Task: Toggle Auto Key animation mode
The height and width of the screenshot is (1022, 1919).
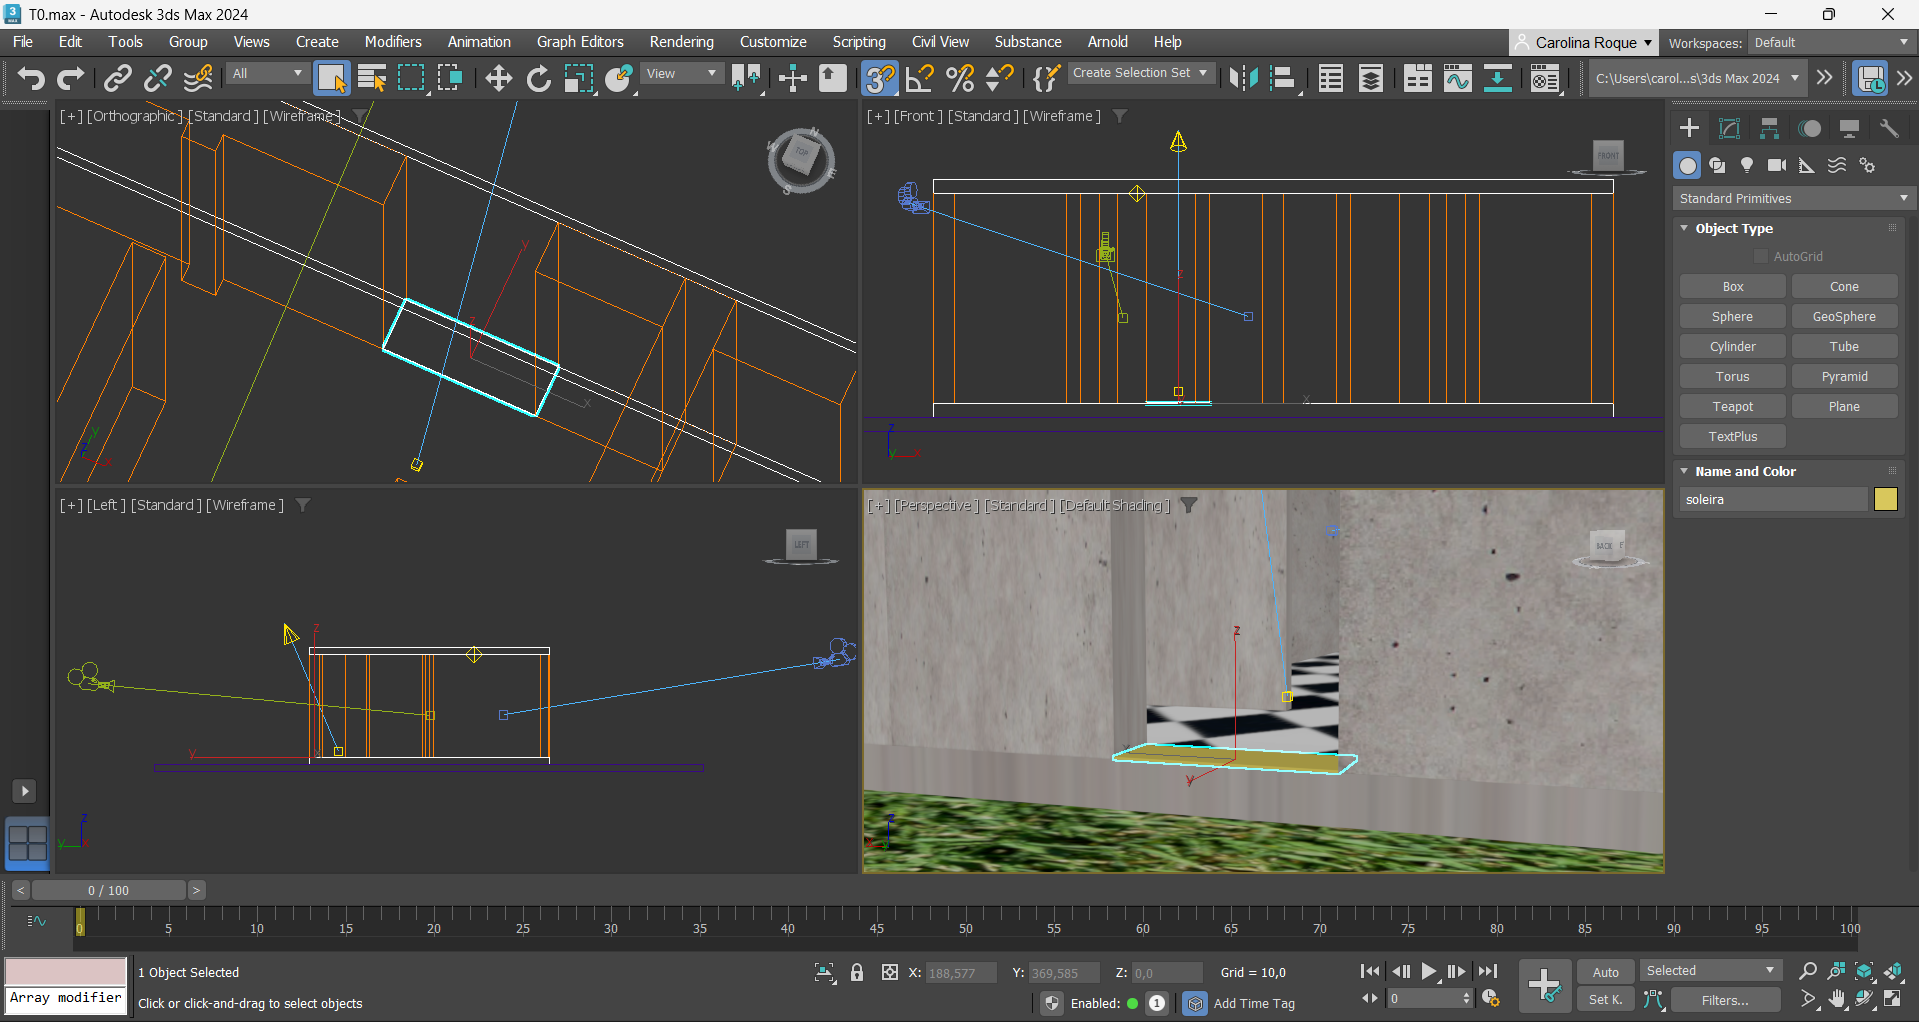Action: (x=1605, y=972)
